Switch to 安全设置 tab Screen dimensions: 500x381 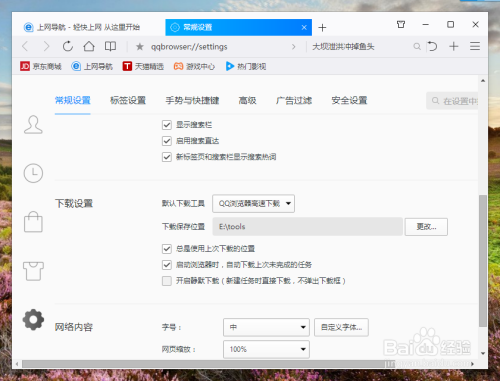pos(349,100)
